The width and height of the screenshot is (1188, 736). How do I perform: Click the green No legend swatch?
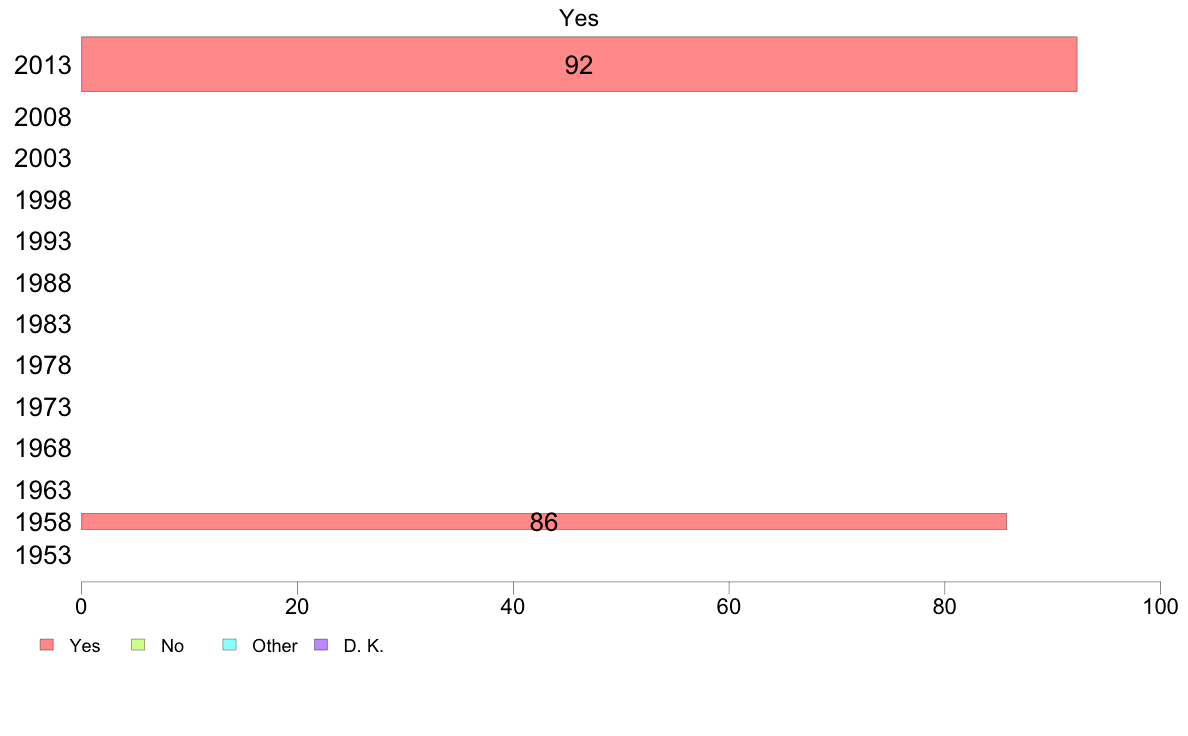[138, 645]
